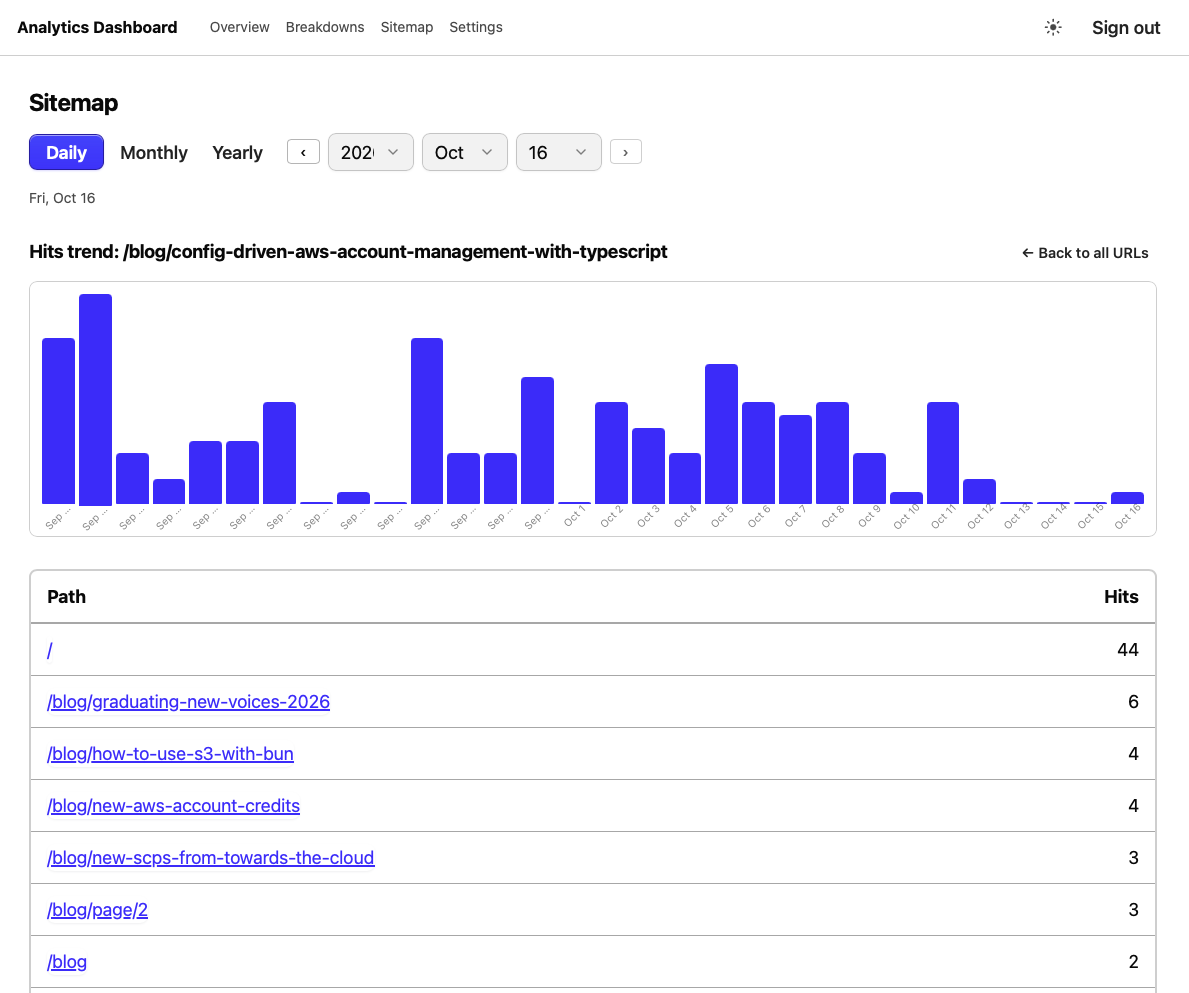
Task: Click the Oct 1 axis label
Action: click(x=575, y=516)
